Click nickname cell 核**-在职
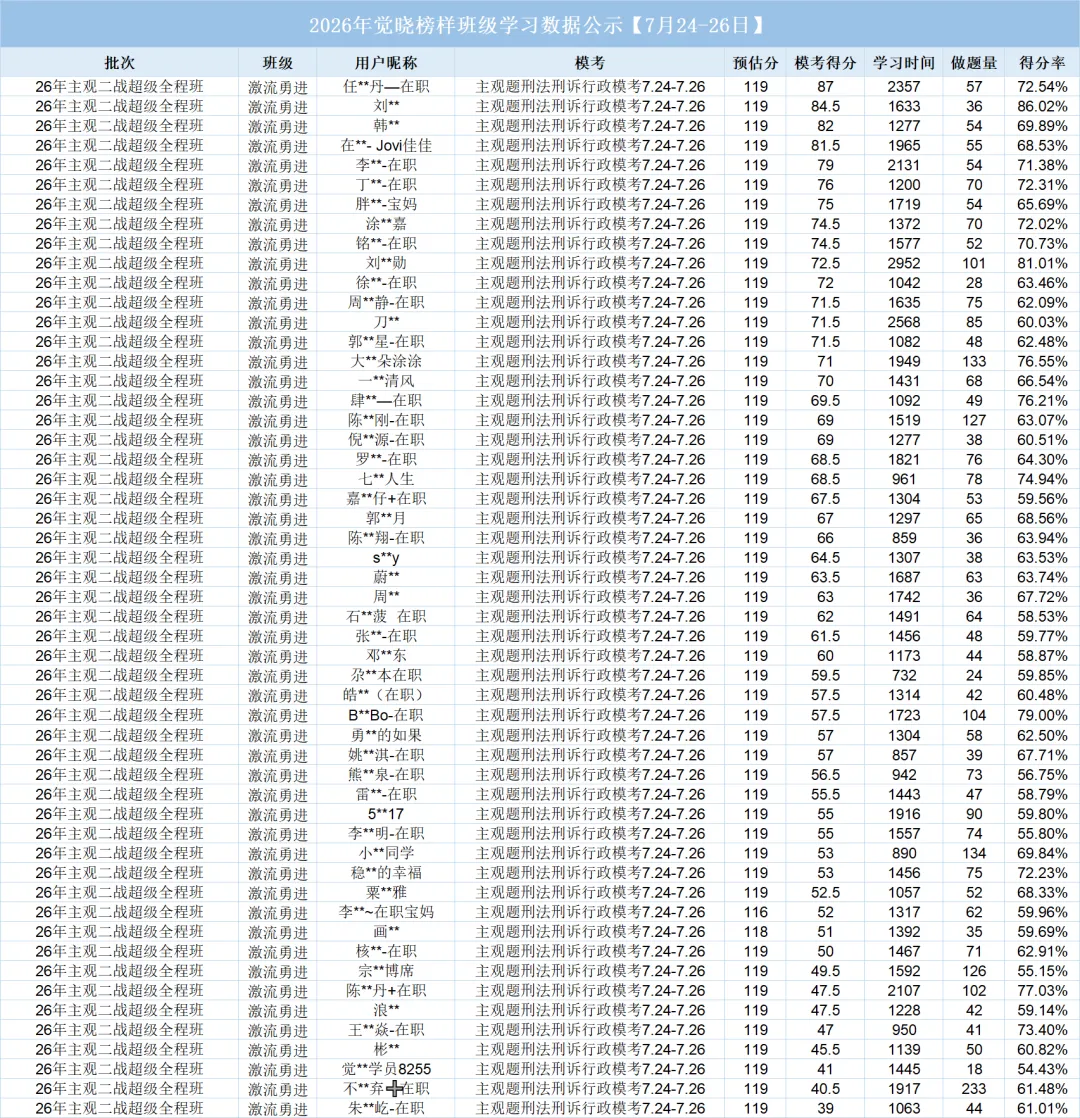The image size is (1080, 1118). (x=386, y=951)
